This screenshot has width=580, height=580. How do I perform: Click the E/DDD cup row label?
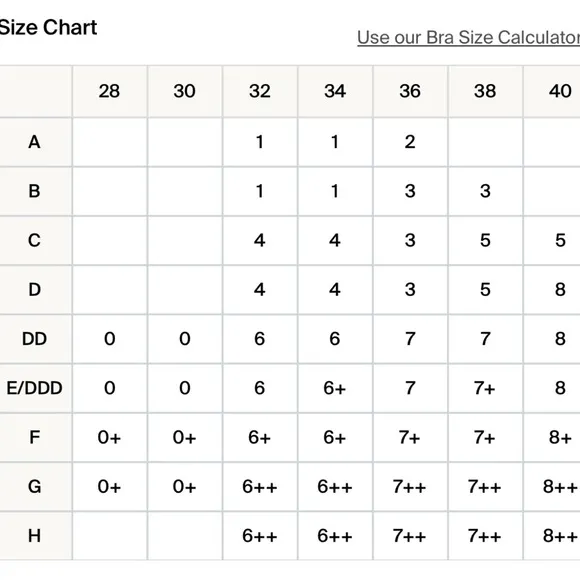[34, 388]
